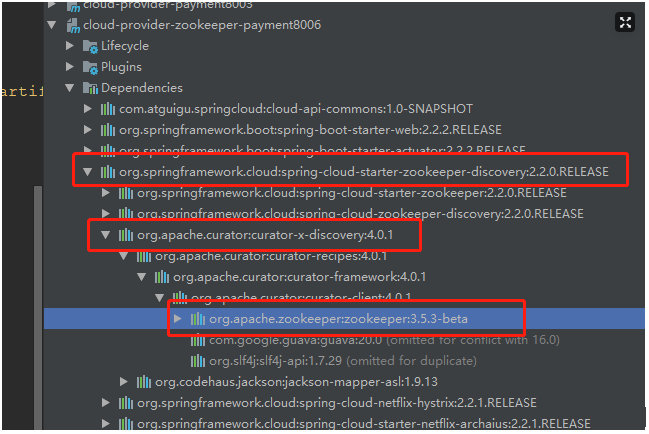The image size is (649, 434).
Task: Select org.codehaus.jackson:jackson-mapper-asl:1.9.13
Action: 296,381
